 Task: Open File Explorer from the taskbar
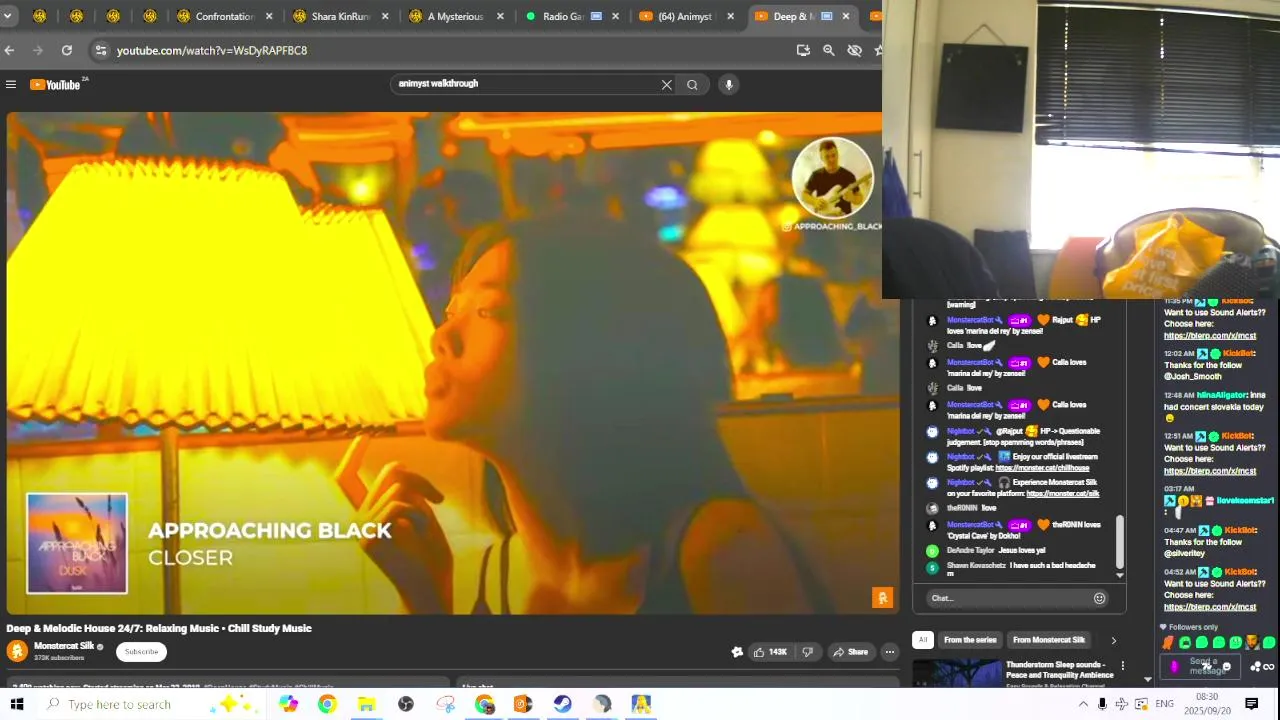click(x=366, y=704)
